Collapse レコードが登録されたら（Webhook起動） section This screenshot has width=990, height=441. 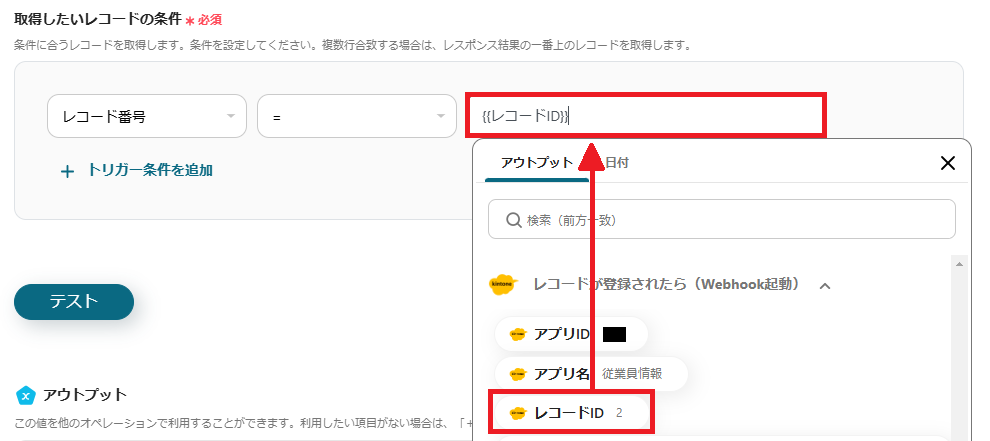(x=825, y=286)
